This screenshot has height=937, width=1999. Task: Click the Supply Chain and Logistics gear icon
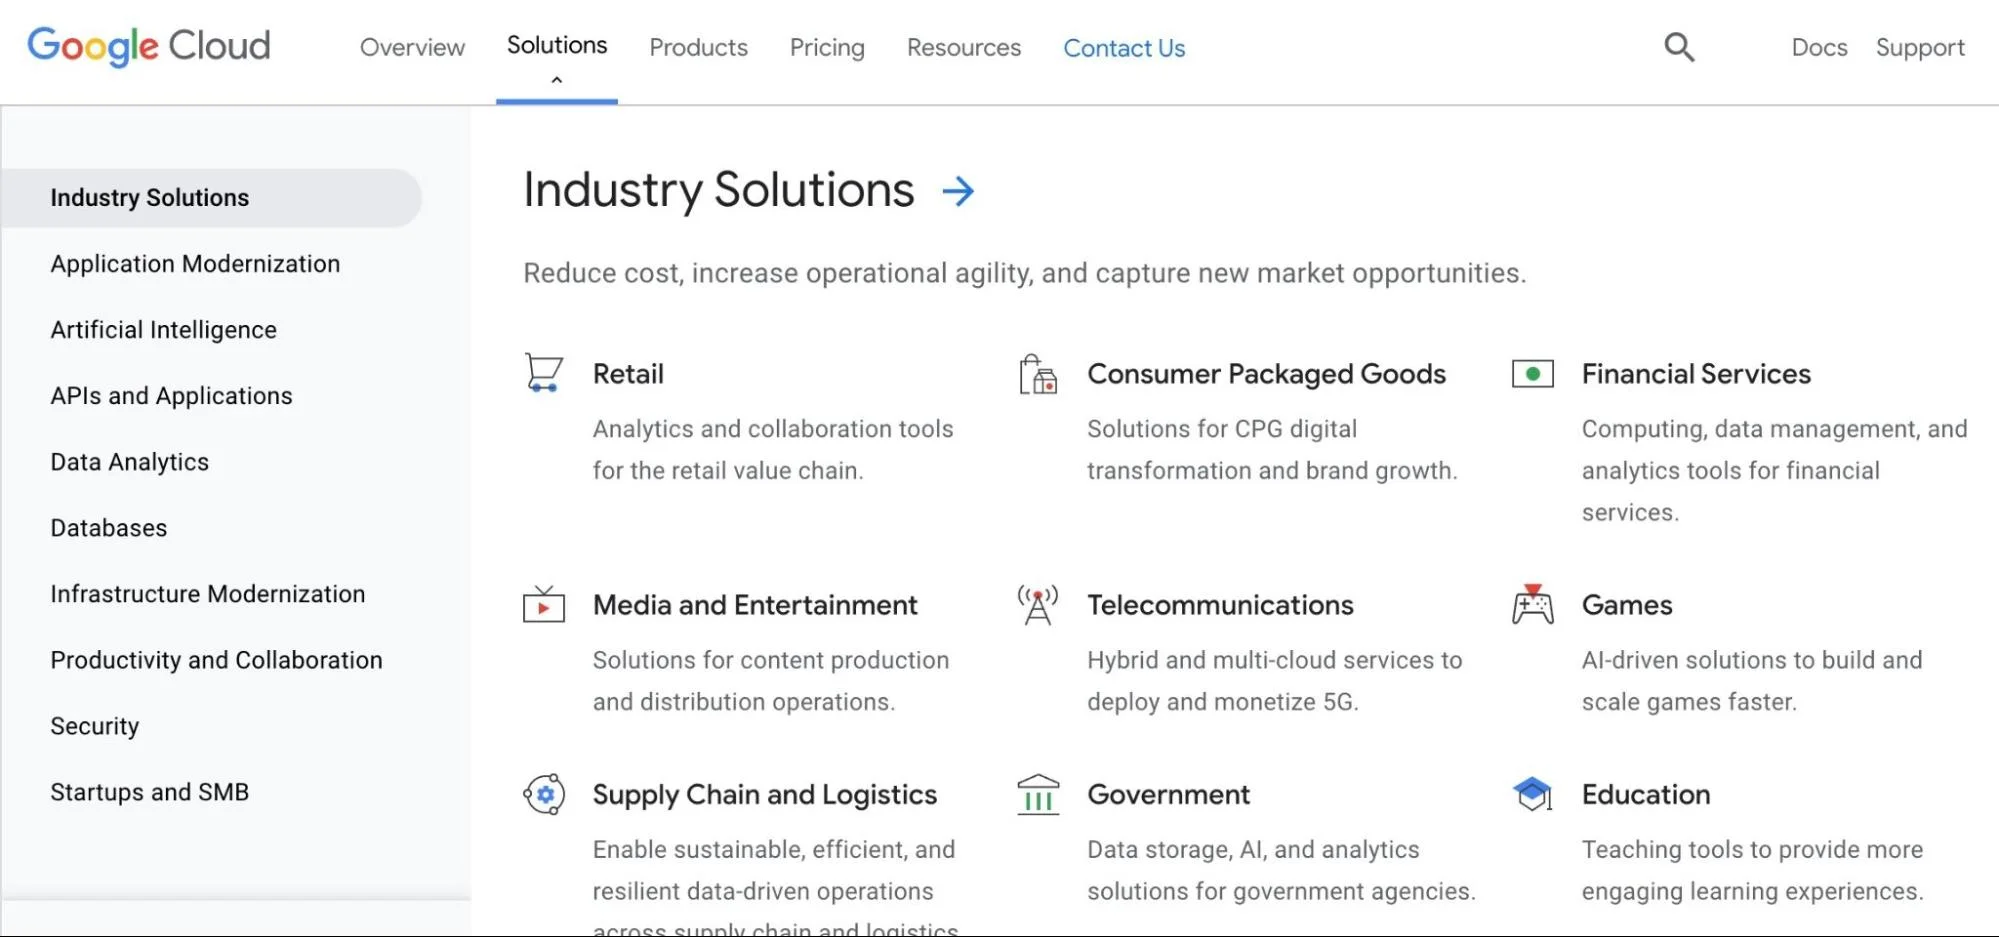[544, 795]
